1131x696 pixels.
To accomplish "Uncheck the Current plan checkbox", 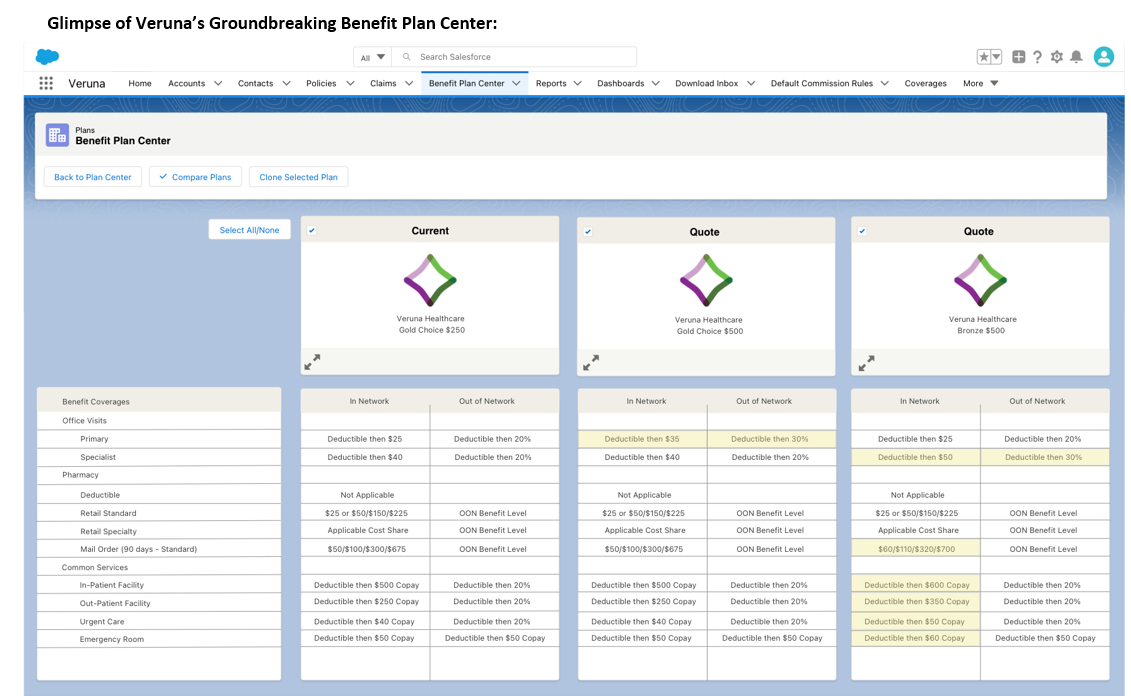I will 312,231.
